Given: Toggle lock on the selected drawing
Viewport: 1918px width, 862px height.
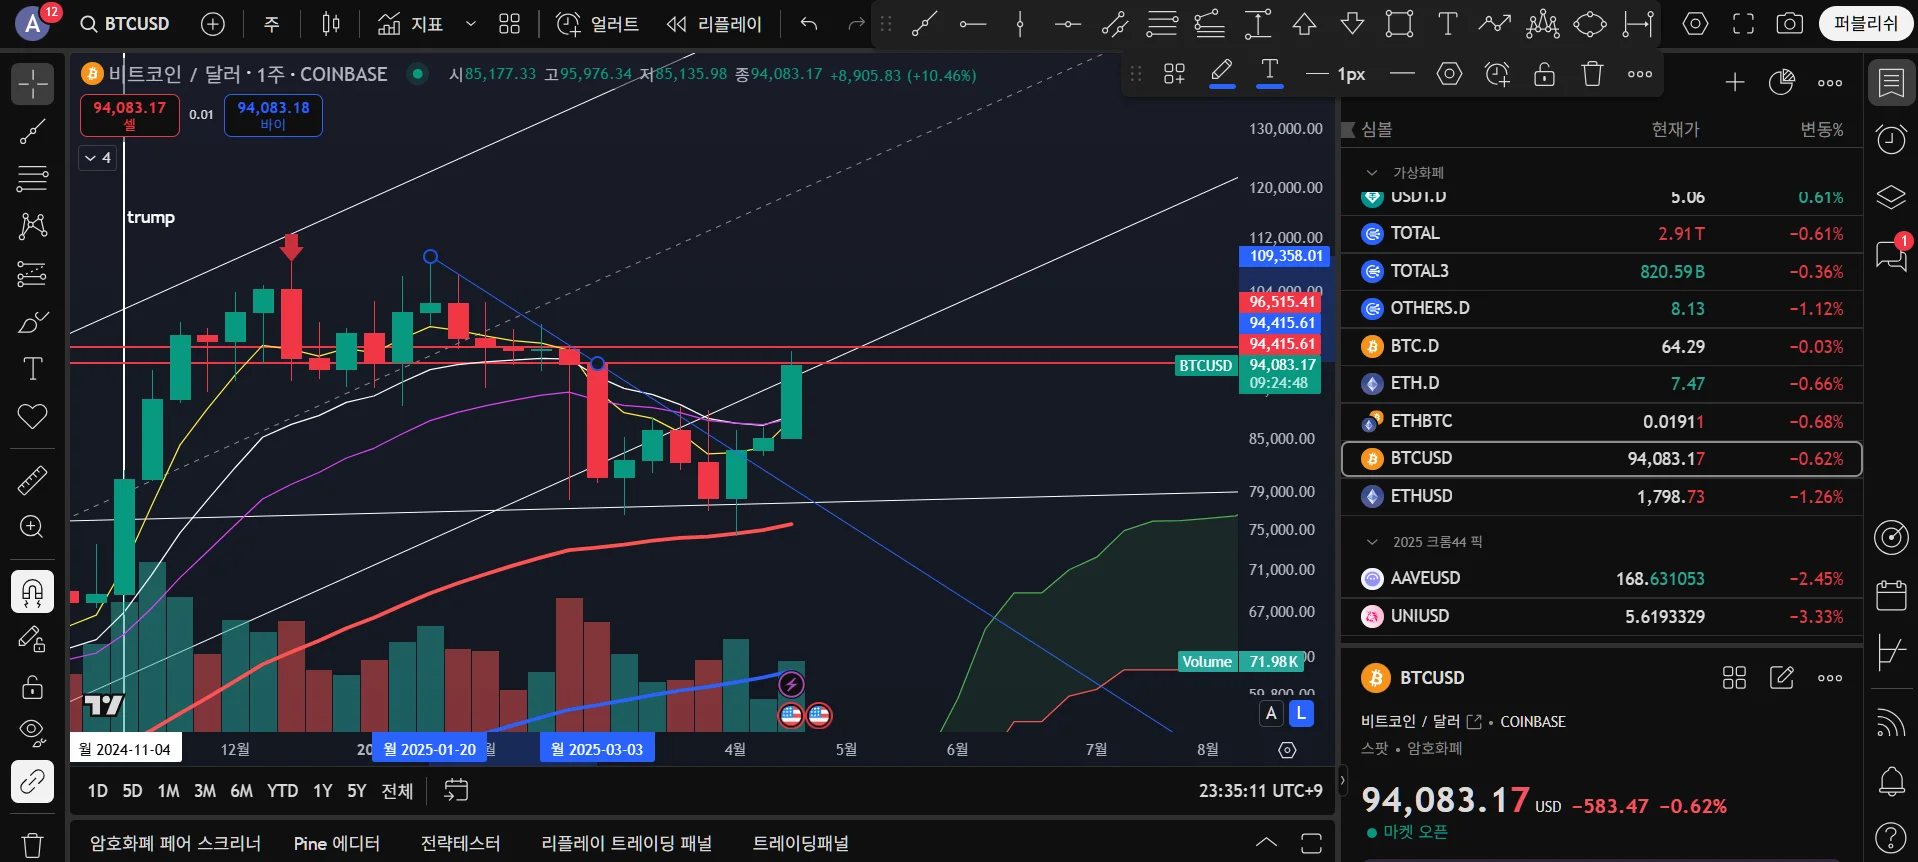Looking at the screenshot, I should click(x=1545, y=74).
